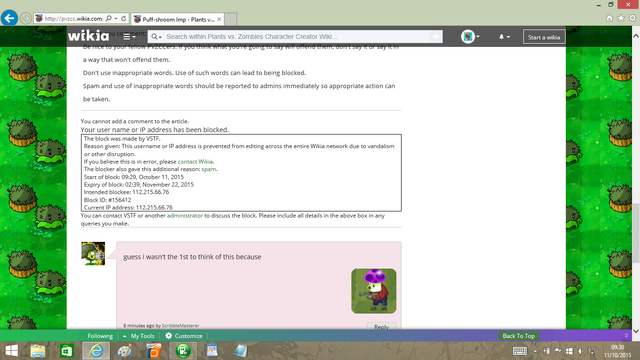Open browser Home with the house icon
The height and width of the screenshot is (360, 640).
609,18
